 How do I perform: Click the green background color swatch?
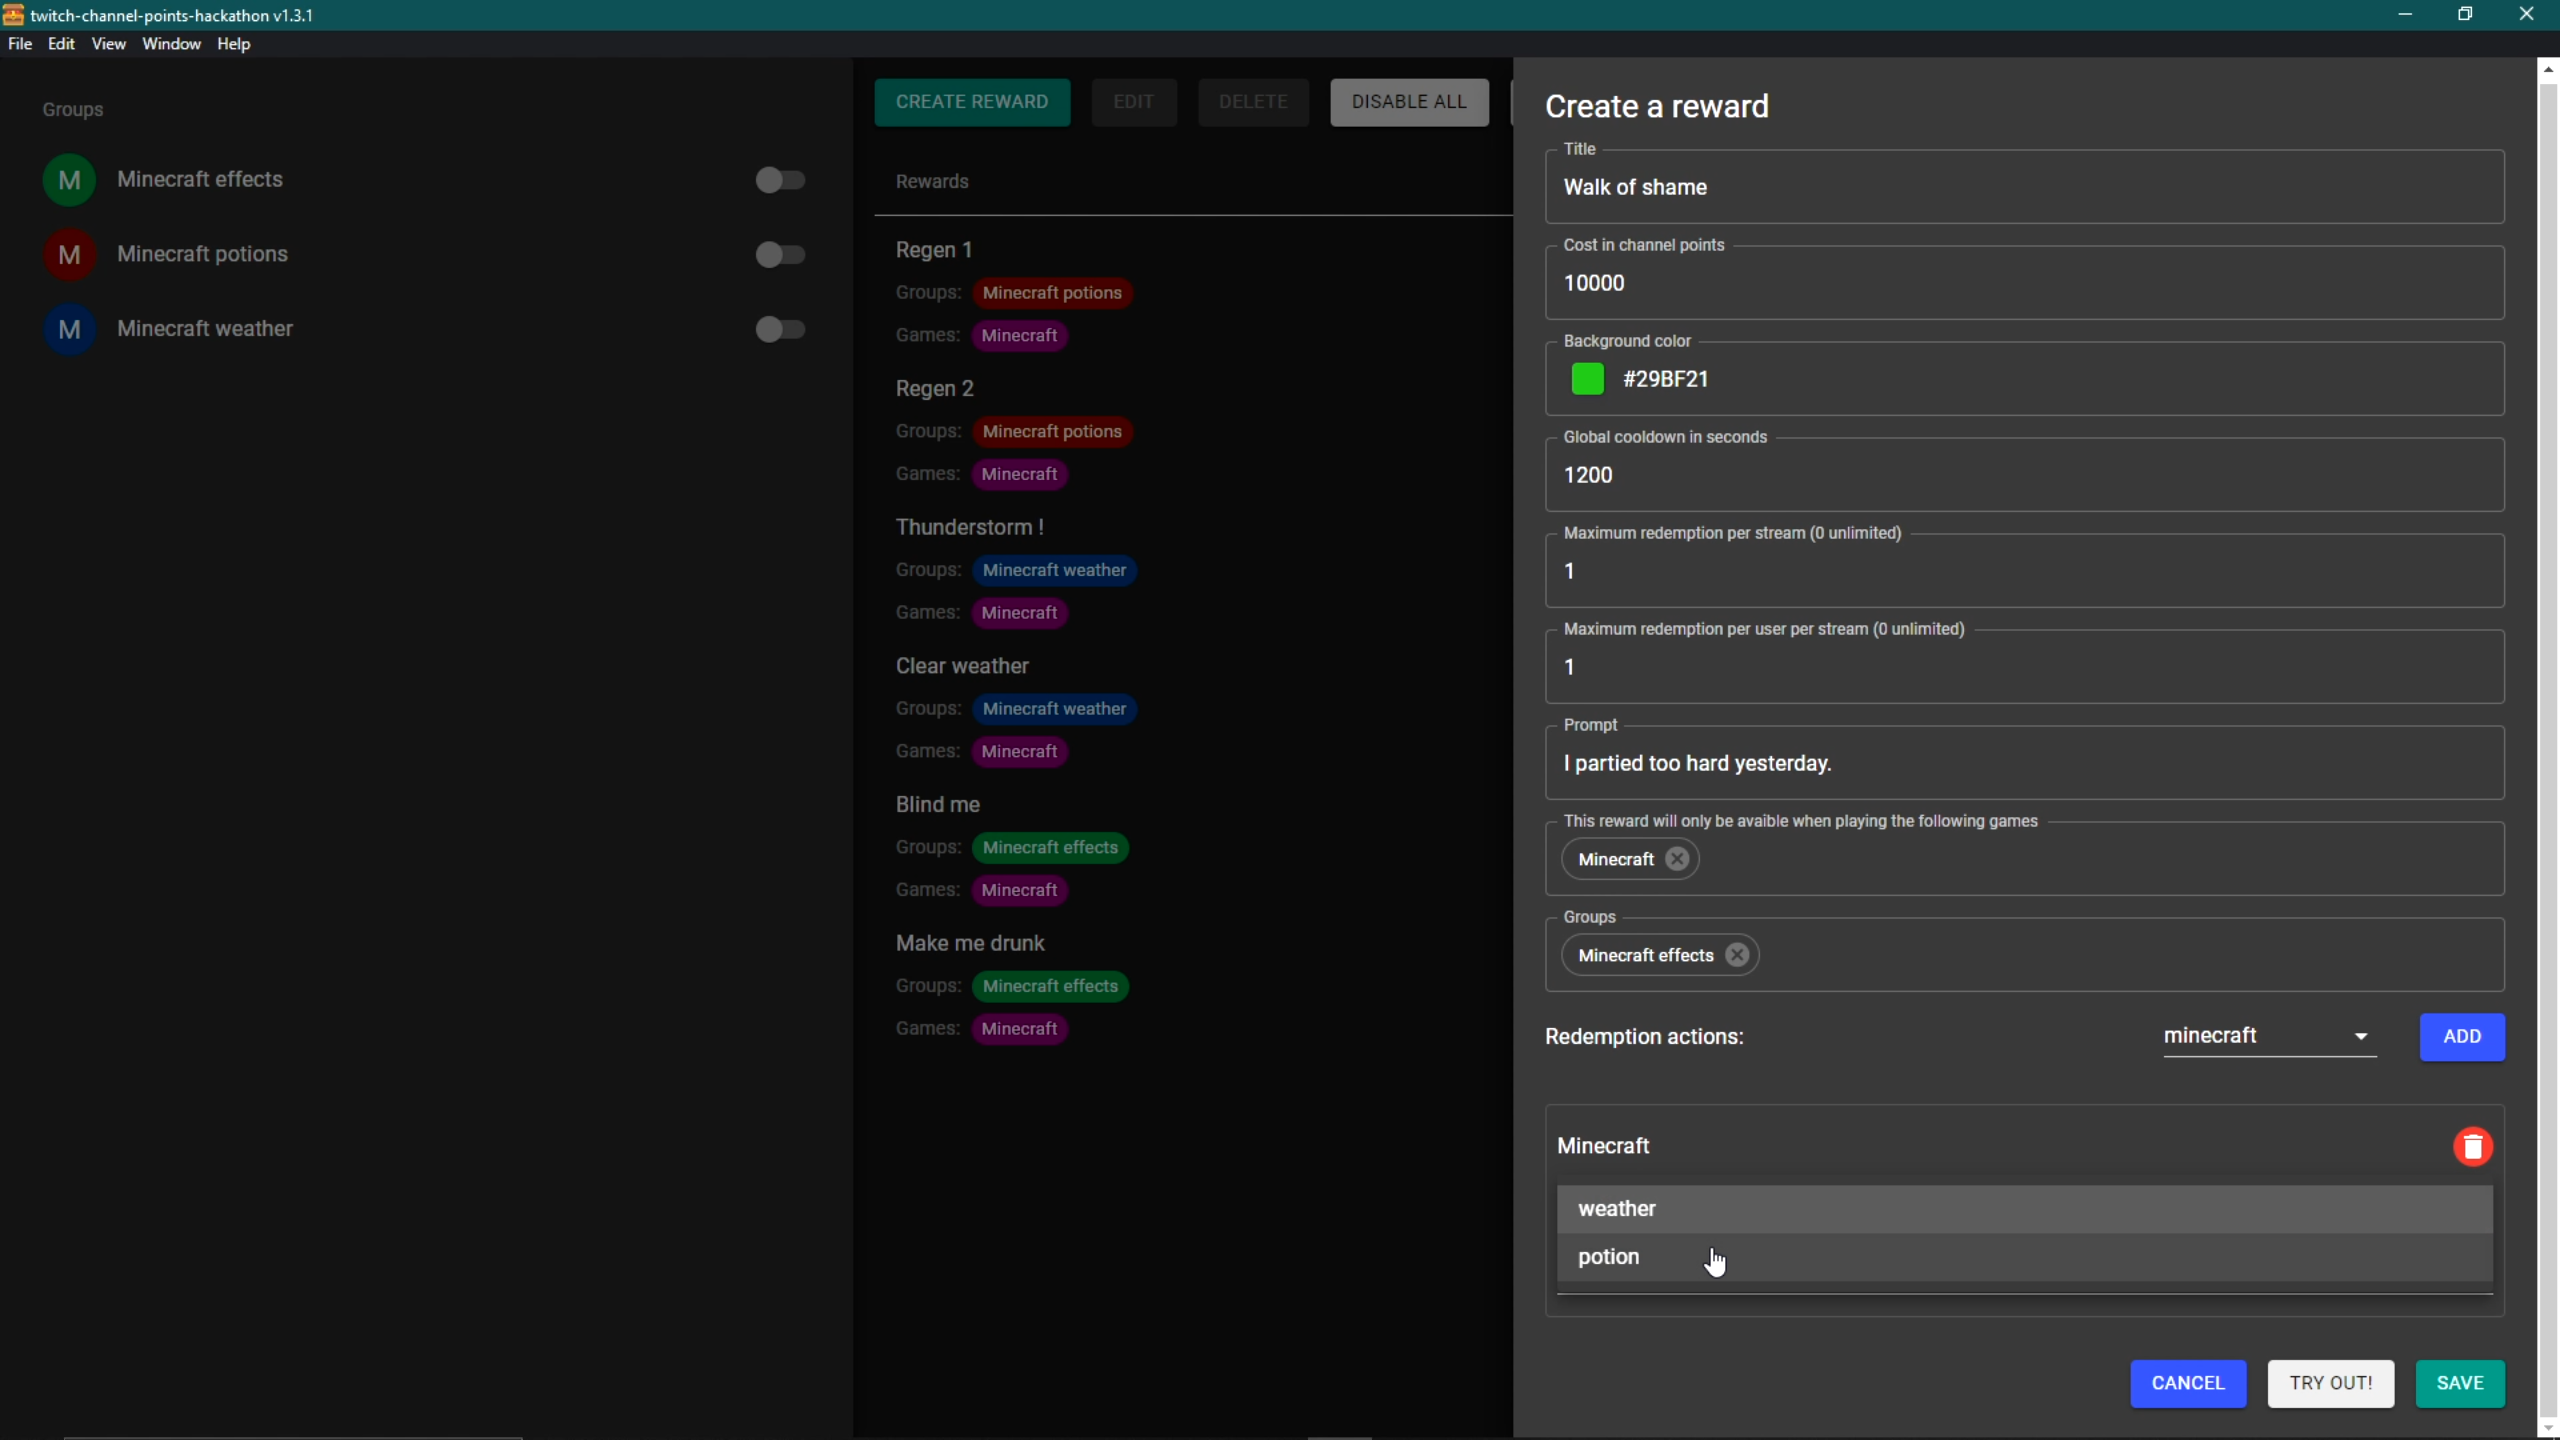(1587, 379)
